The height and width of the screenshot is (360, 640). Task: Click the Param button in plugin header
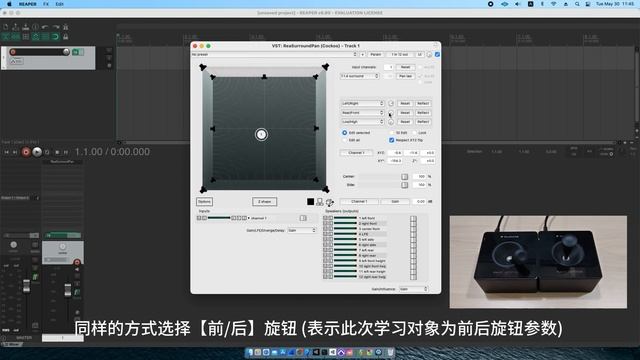pyautogui.click(x=376, y=54)
